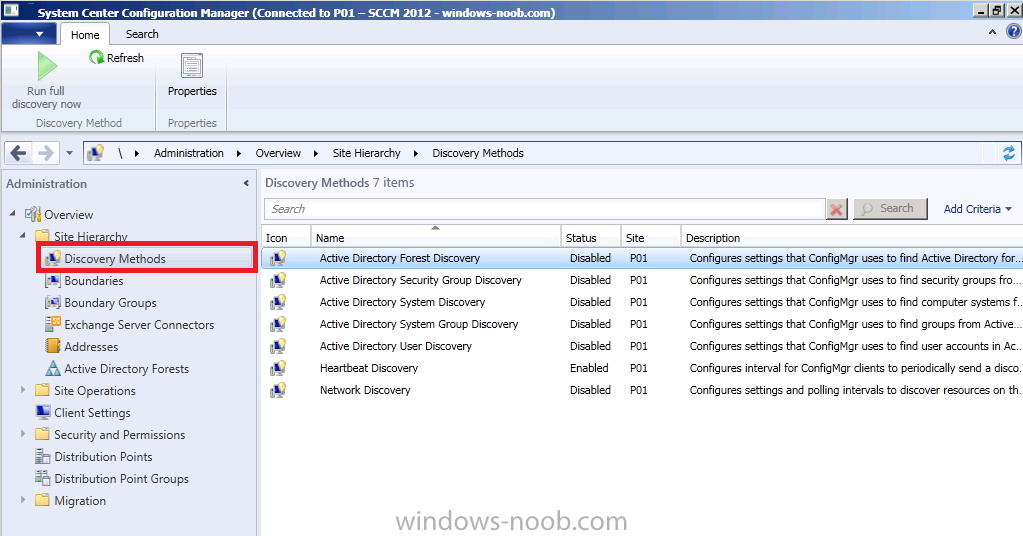The height and width of the screenshot is (536, 1023).
Task: Click the Client Settings monitor icon
Action: [43, 412]
